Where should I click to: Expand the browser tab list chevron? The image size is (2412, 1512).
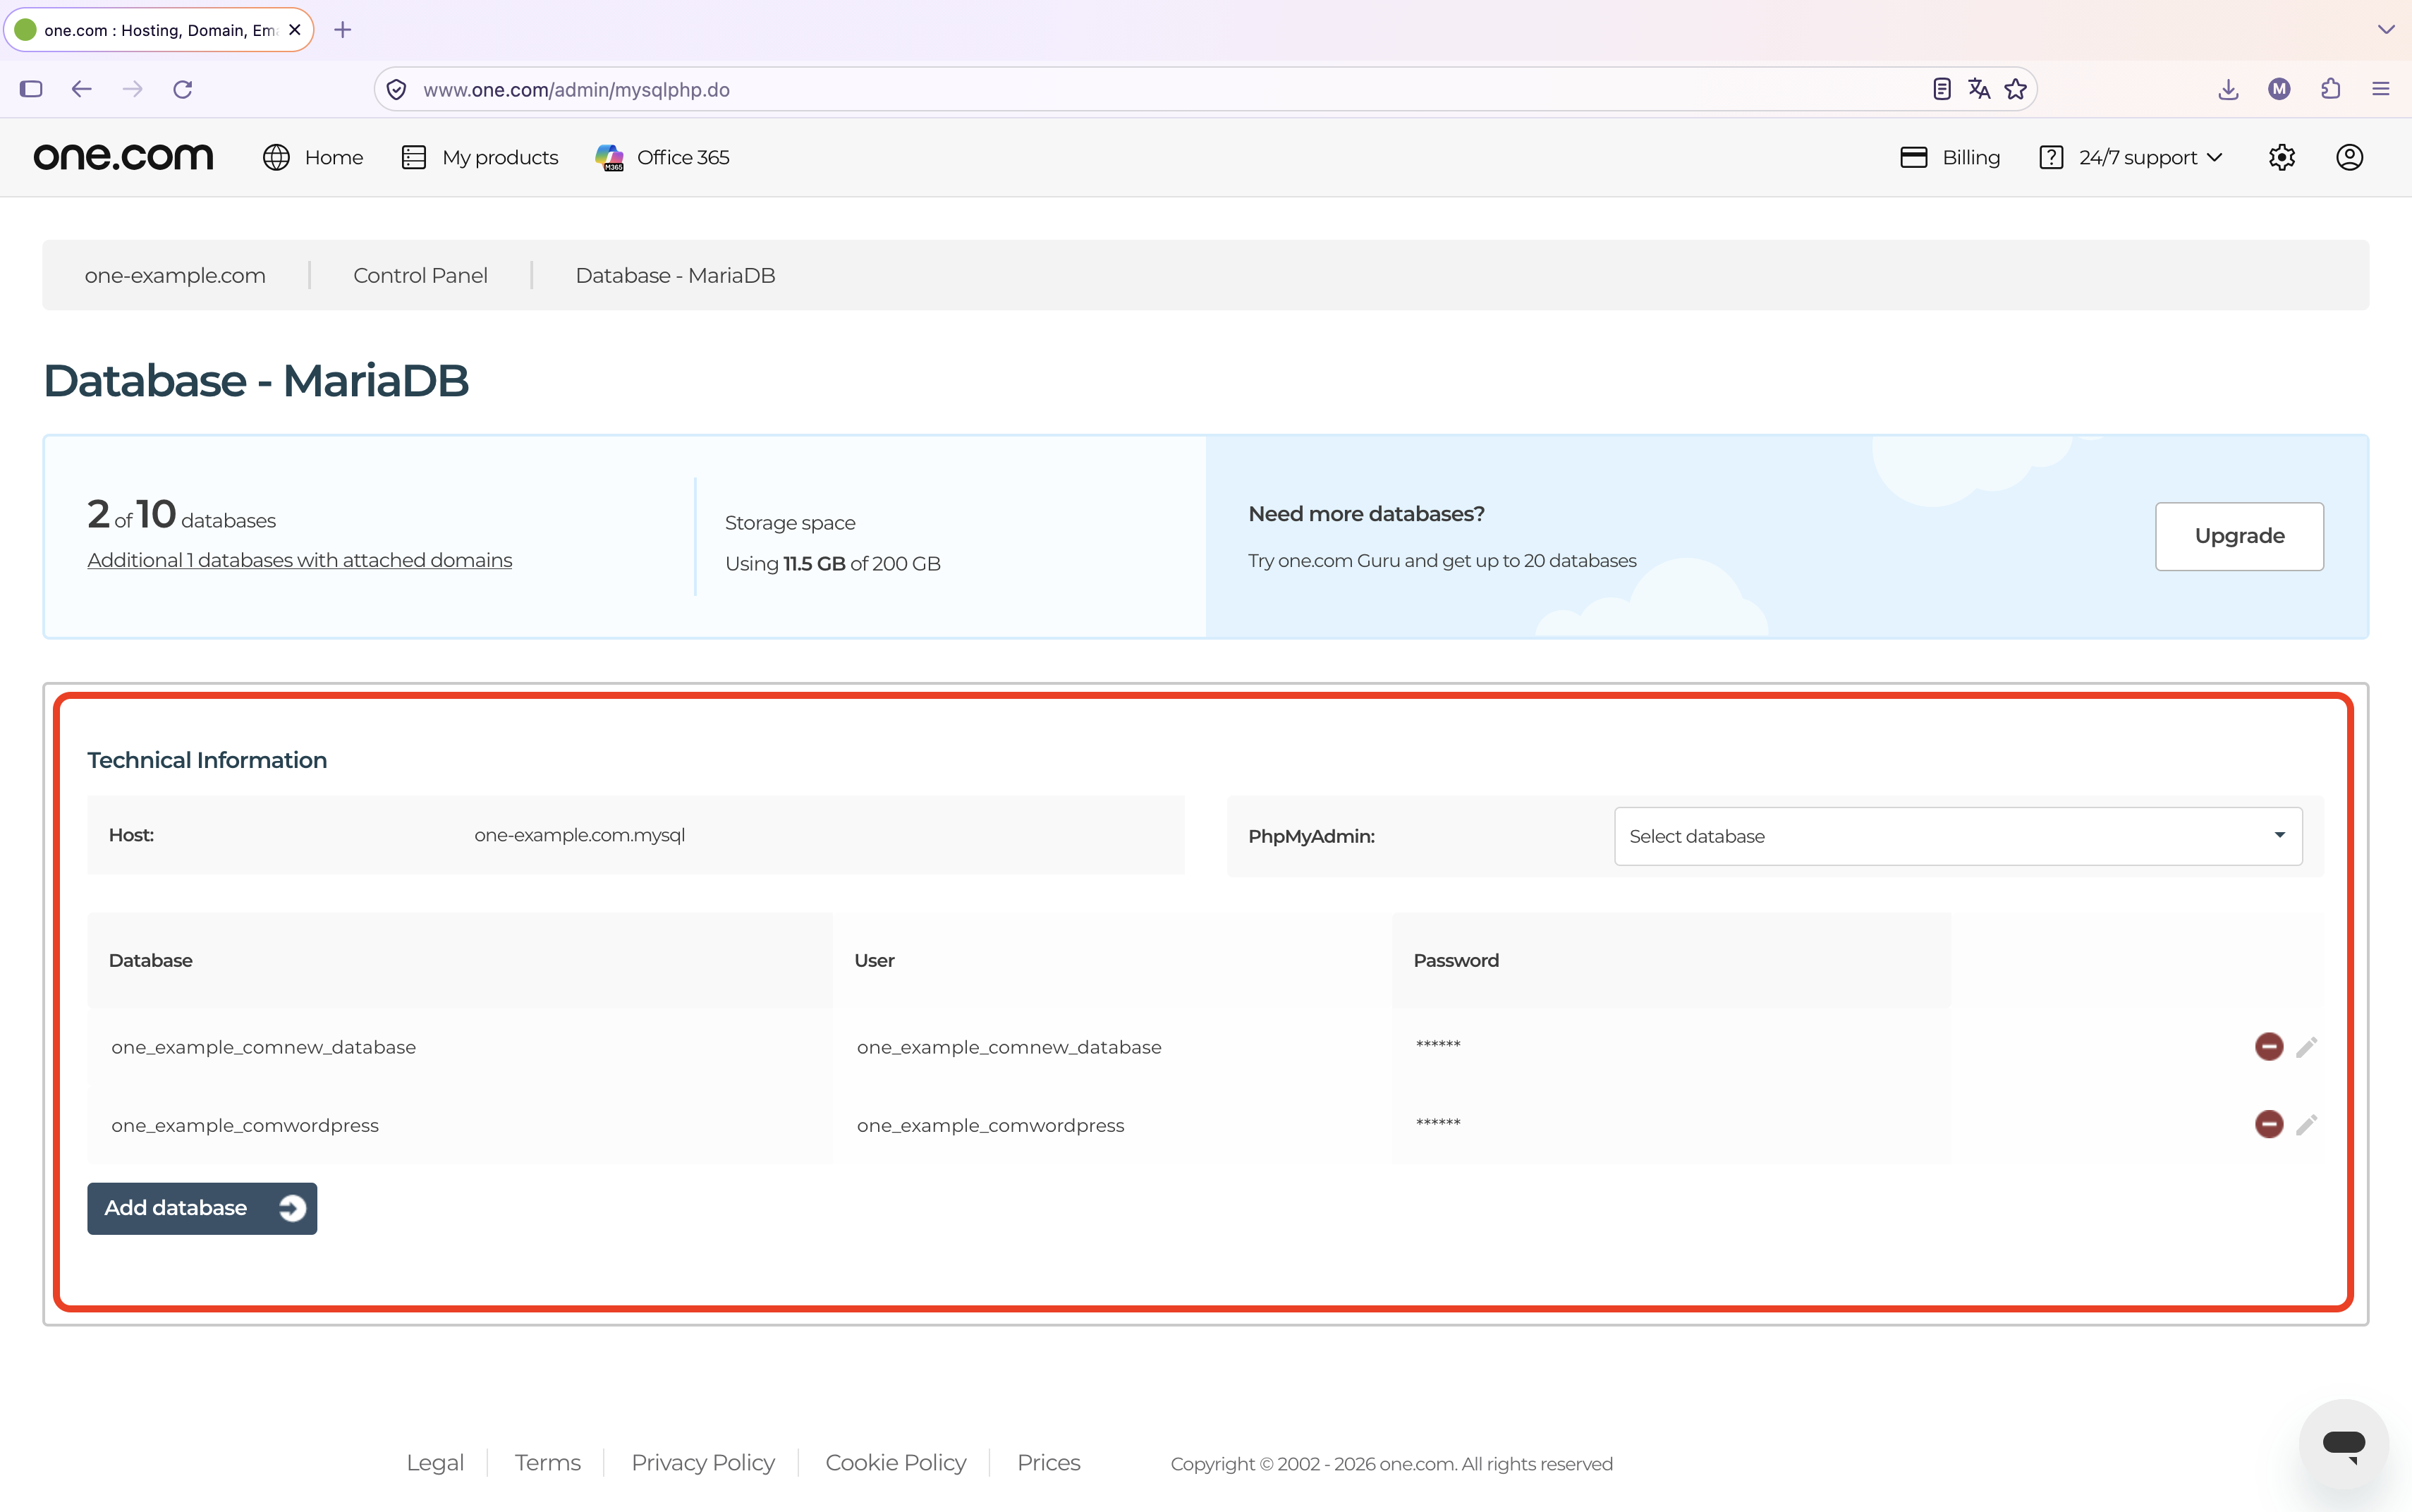[2386, 30]
